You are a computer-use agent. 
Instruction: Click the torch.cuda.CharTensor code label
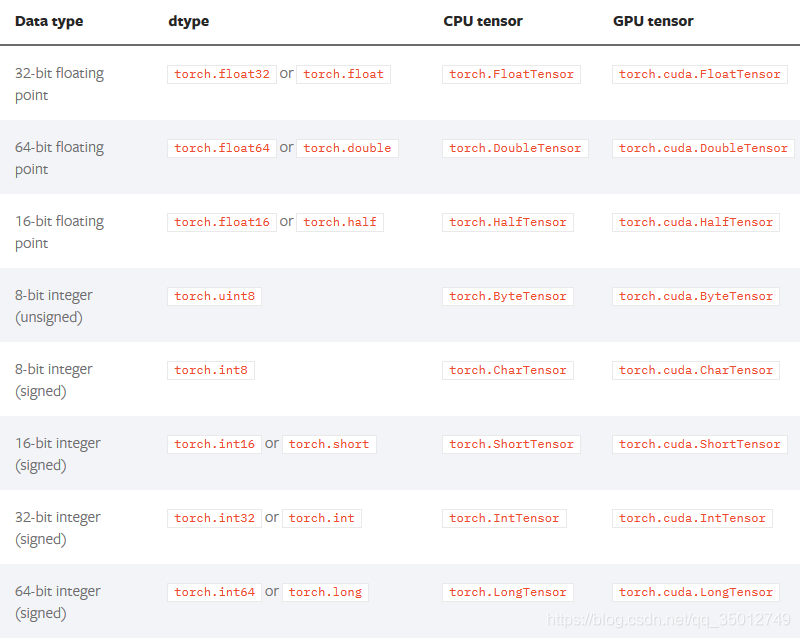tap(696, 371)
